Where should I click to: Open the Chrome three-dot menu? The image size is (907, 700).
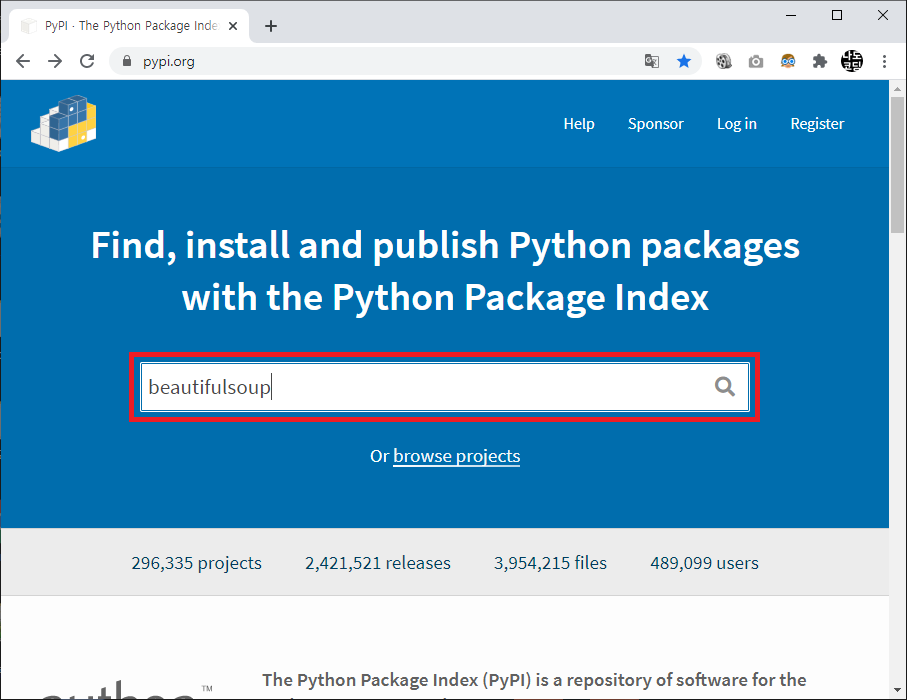[x=884, y=61]
